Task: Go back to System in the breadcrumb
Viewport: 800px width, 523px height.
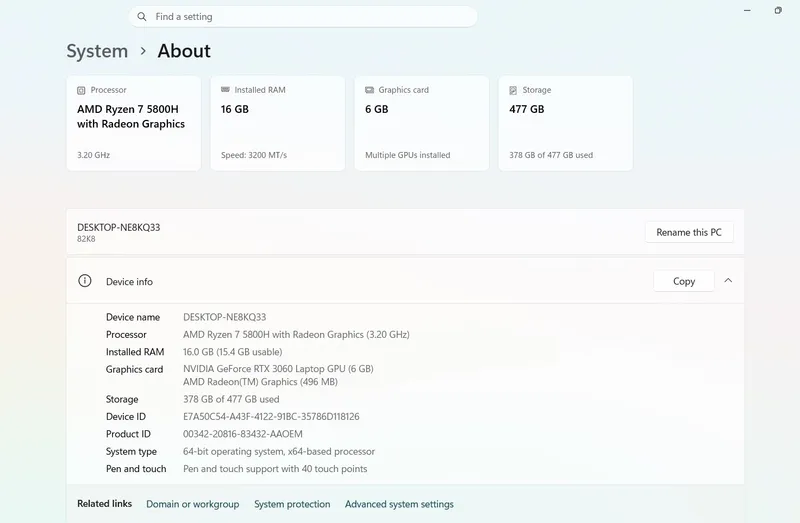Action: [97, 51]
